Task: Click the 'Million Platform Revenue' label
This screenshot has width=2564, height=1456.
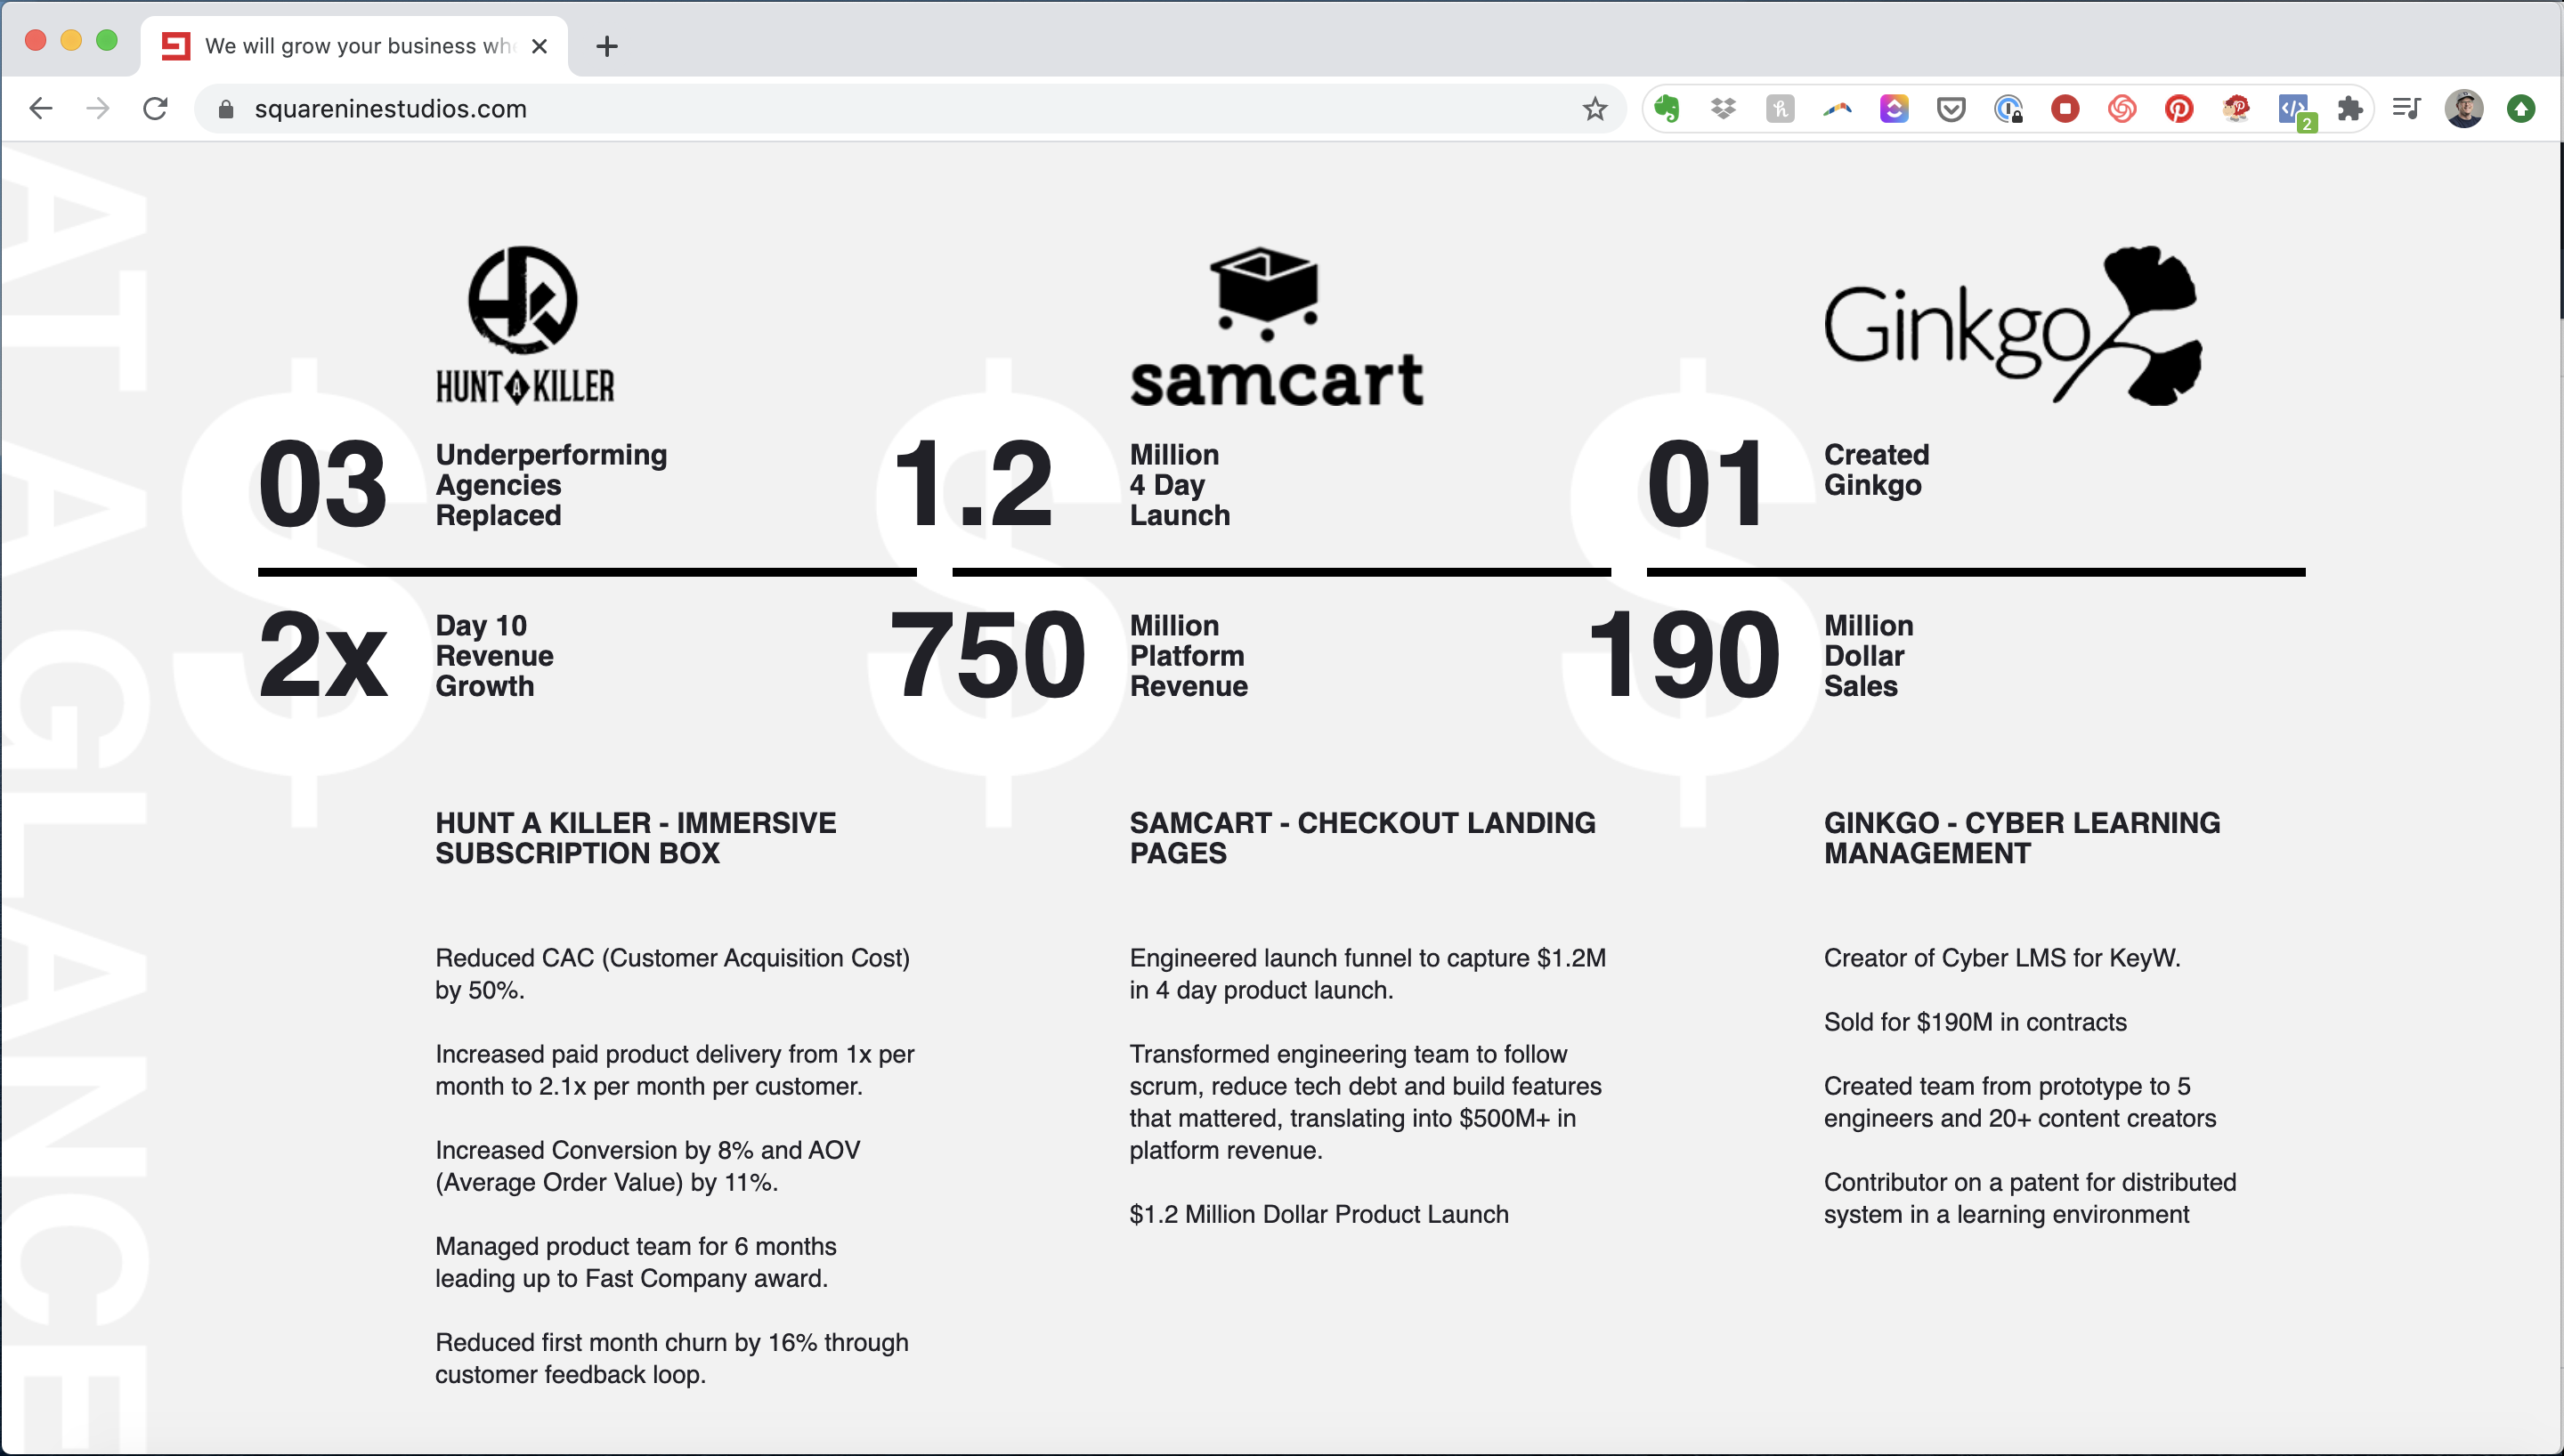Action: [x=1189, y=656]
